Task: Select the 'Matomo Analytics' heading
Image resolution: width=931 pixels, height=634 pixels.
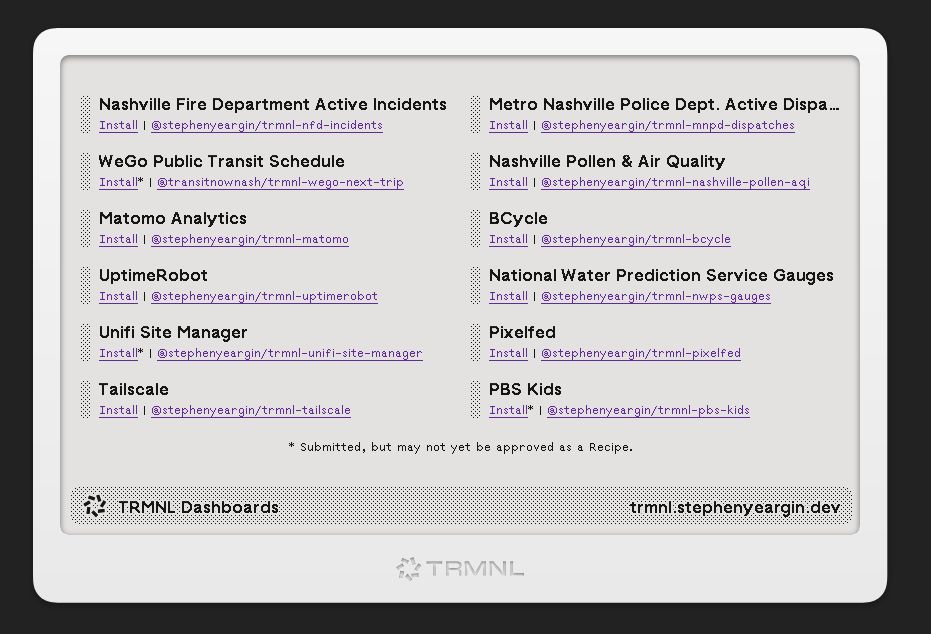Action: [x=173, y=218]
